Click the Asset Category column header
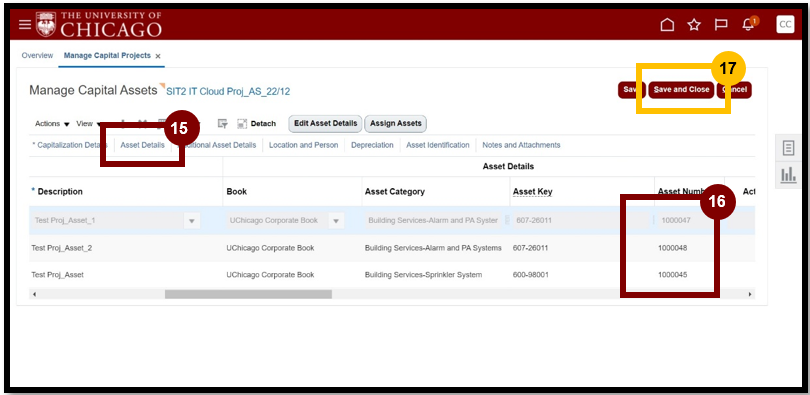Viewport: 810px width, 395px height. click(x=395, y=192)
